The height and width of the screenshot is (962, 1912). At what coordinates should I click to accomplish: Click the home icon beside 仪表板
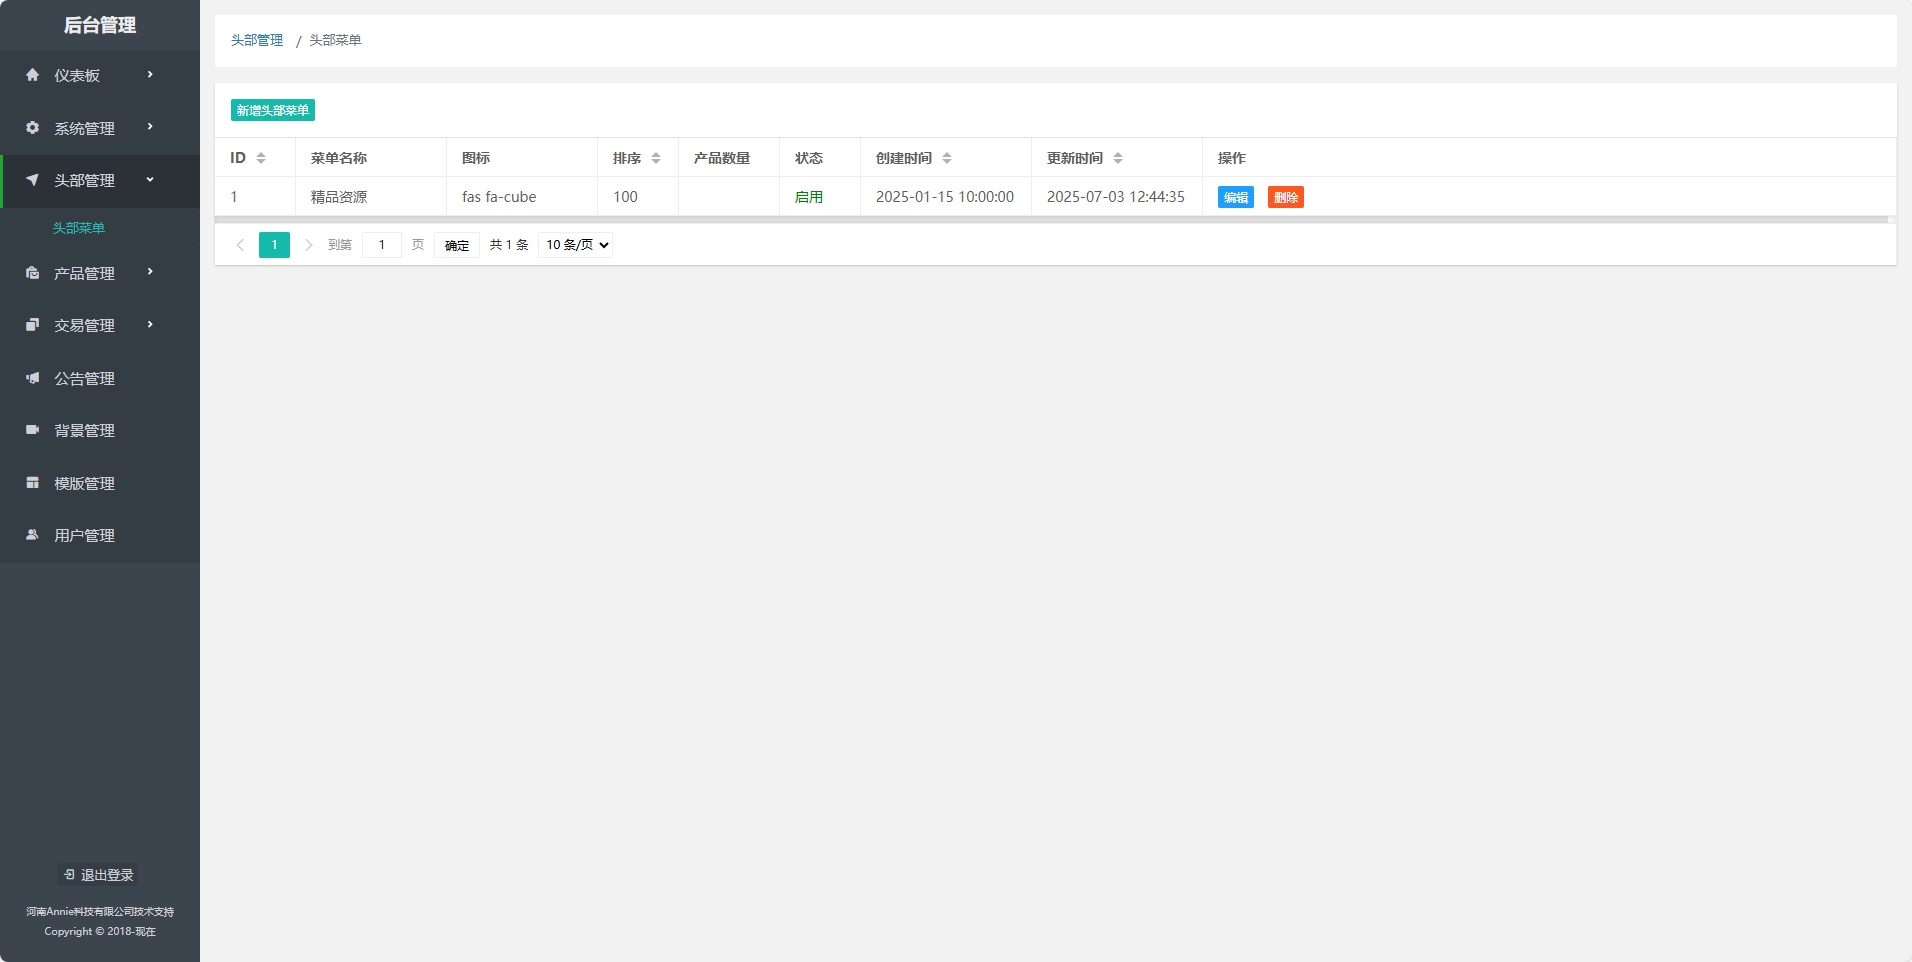[x=32, y=75]
